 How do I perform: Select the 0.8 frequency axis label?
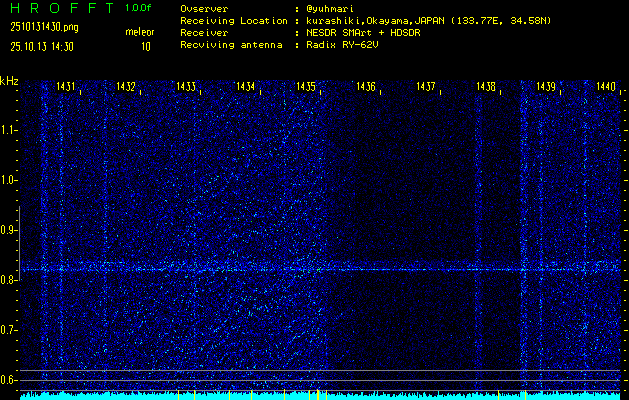click(9, 280)
